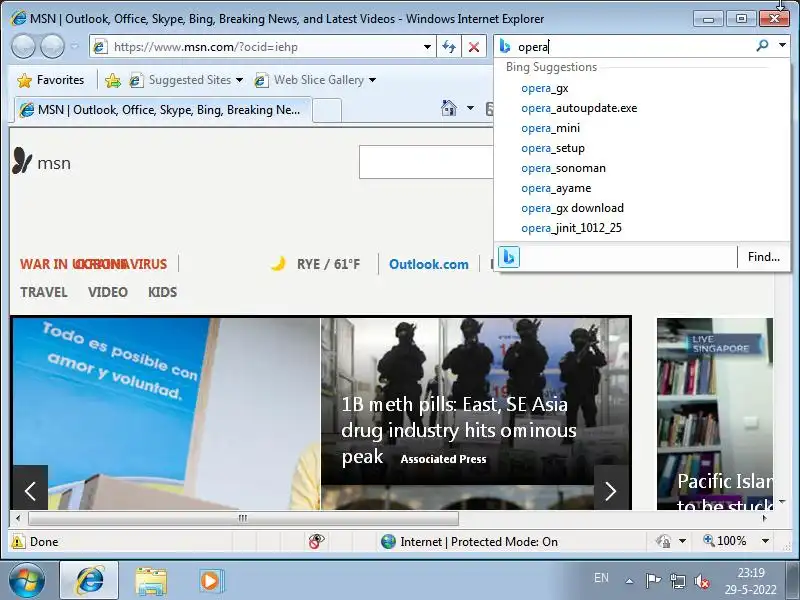Click Internet Protected Mode status globe
Viewport: 800px width, 600px height.
pos(388,541)
